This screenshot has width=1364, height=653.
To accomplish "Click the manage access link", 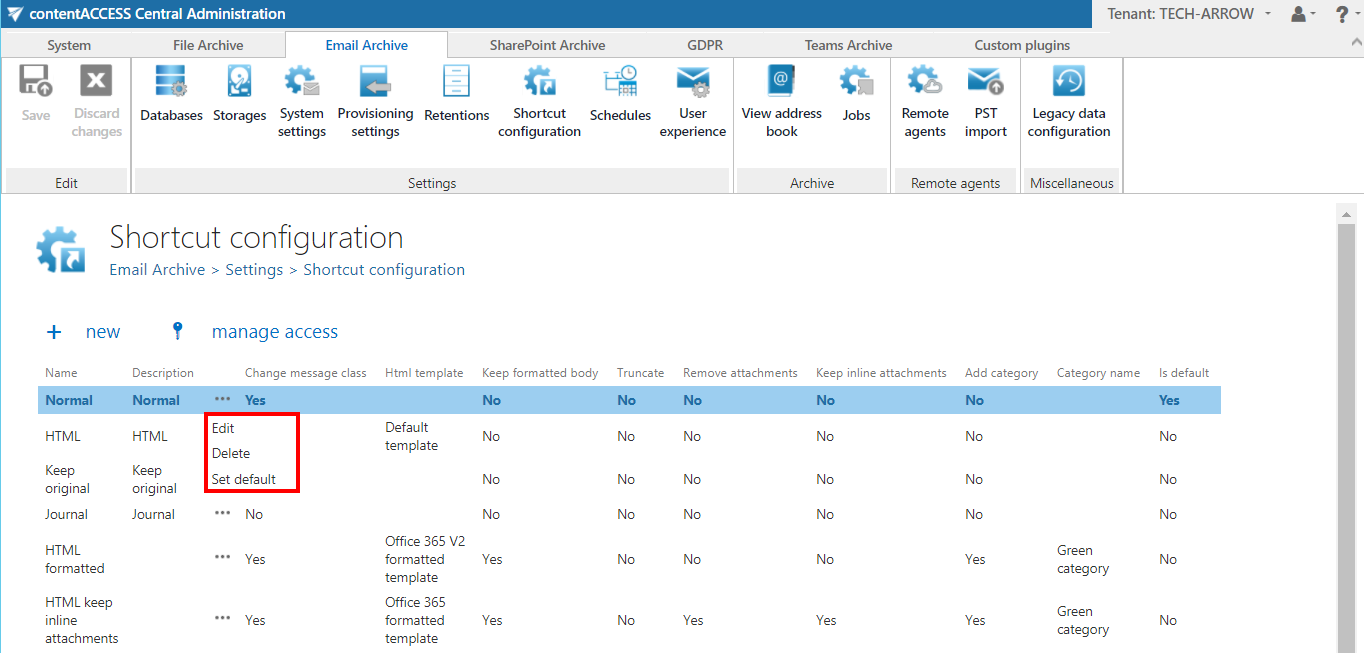I will [274, 332].
